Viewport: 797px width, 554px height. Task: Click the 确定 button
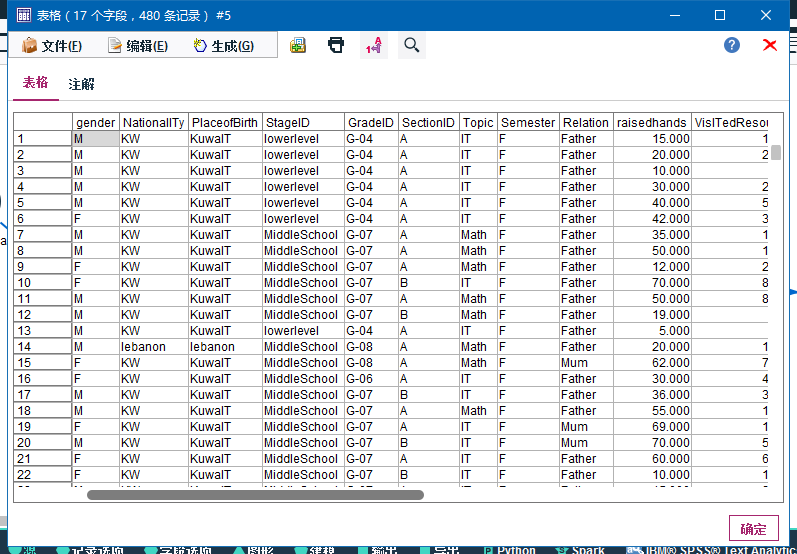click(x=753, y=529)
